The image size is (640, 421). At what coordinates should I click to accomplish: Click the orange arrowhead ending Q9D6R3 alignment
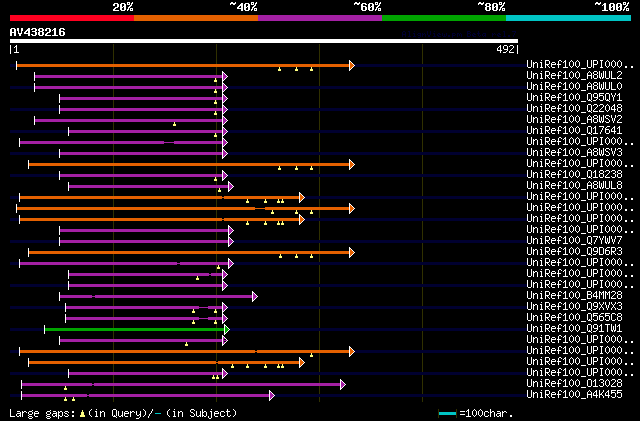352,252
